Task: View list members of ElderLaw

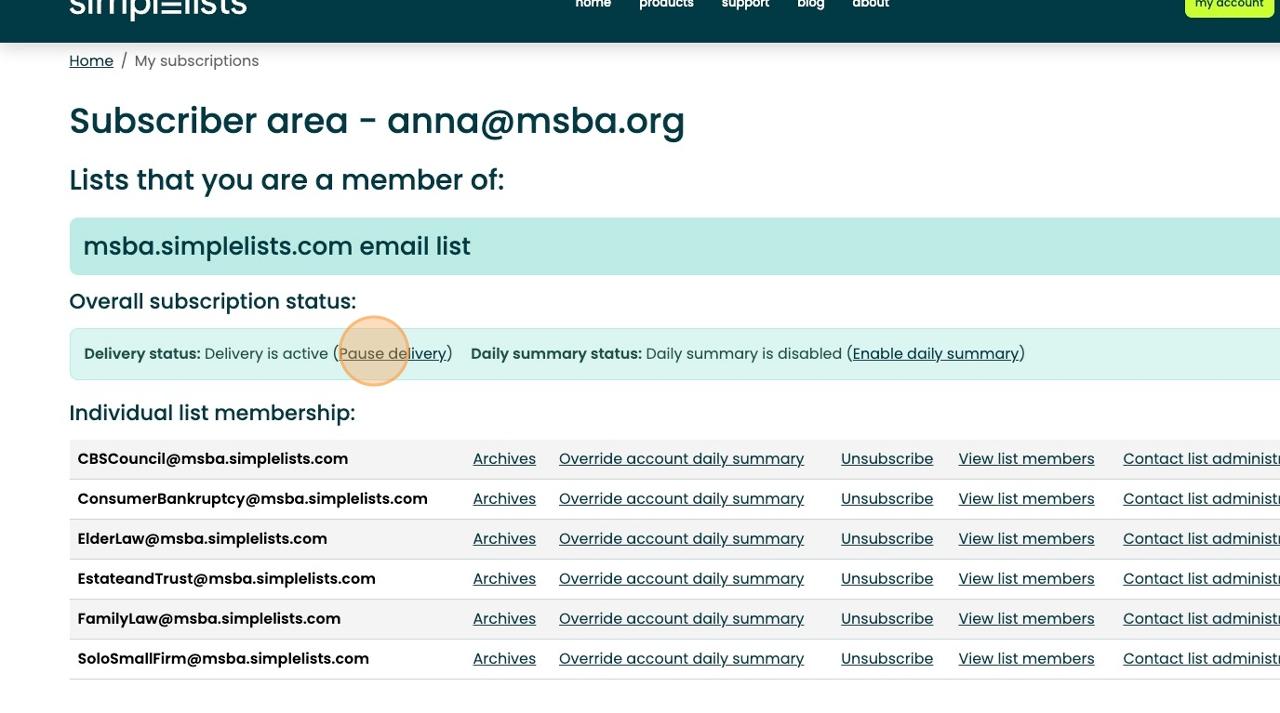Action: coord(1026,539)
